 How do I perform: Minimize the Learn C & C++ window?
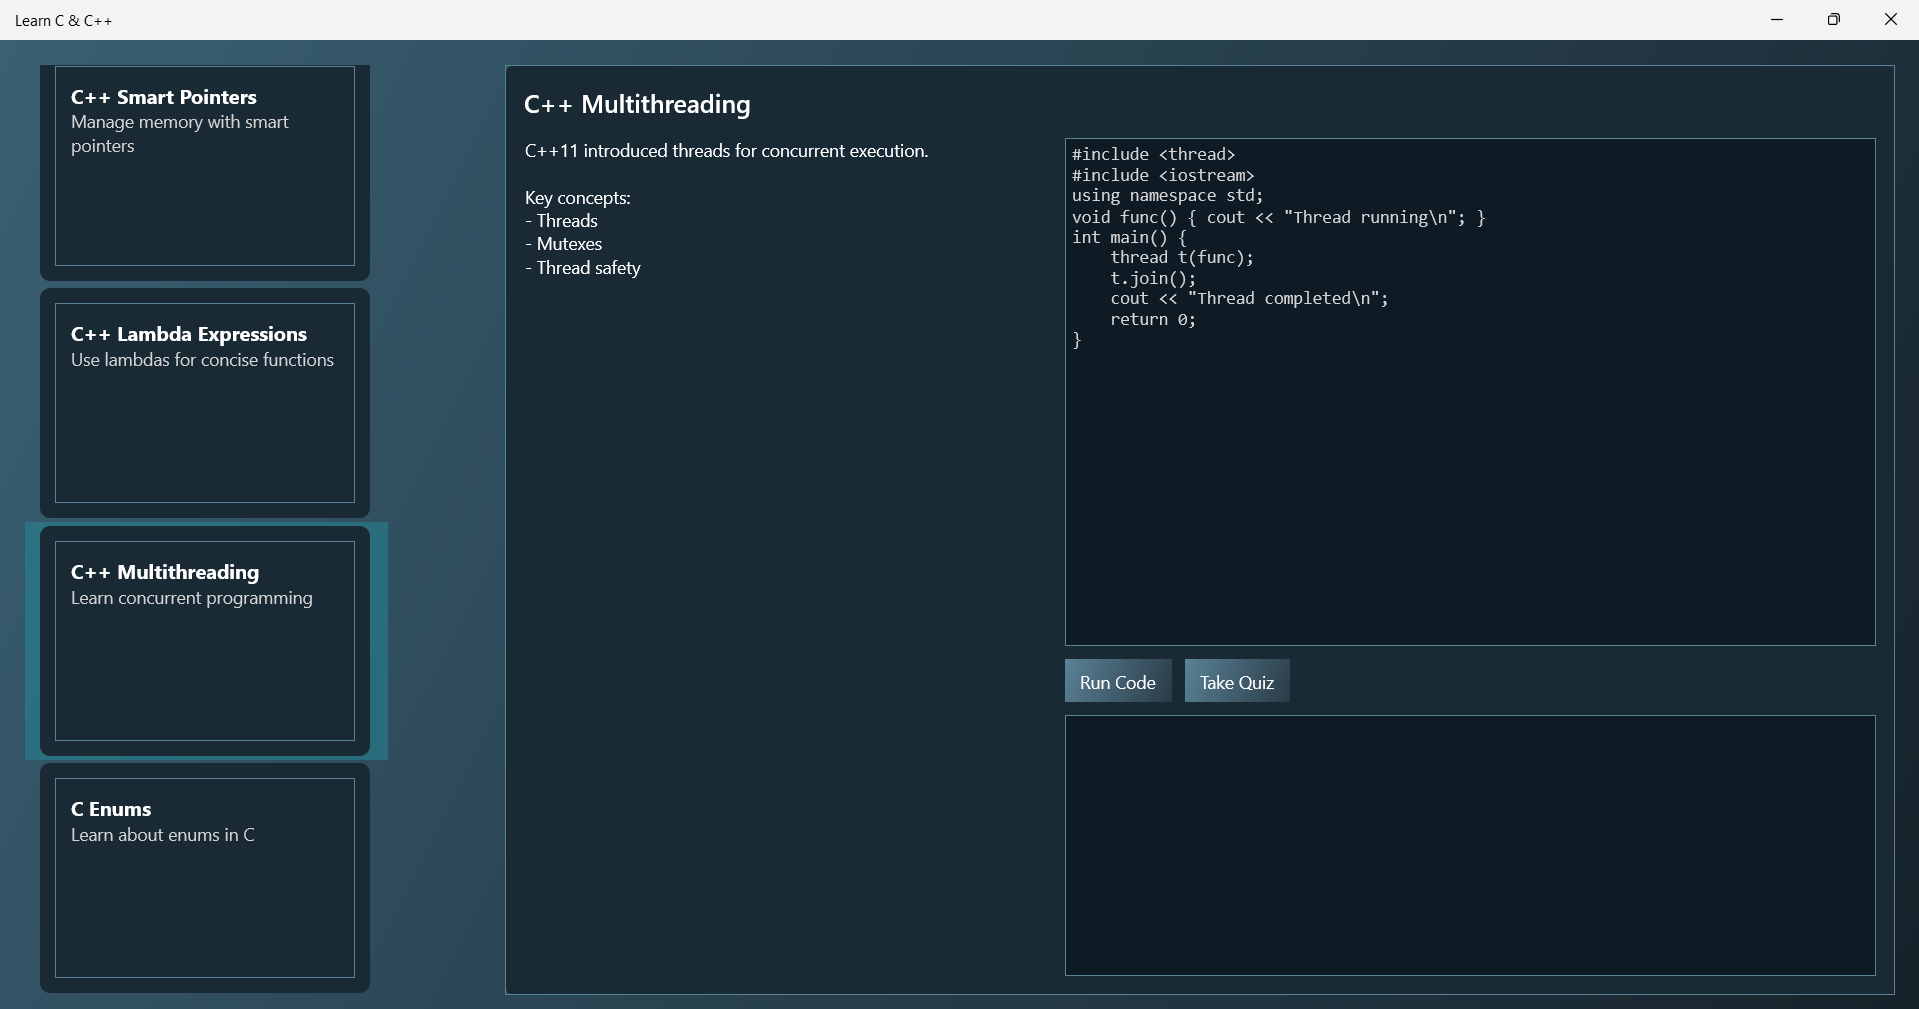(1777, 19)
